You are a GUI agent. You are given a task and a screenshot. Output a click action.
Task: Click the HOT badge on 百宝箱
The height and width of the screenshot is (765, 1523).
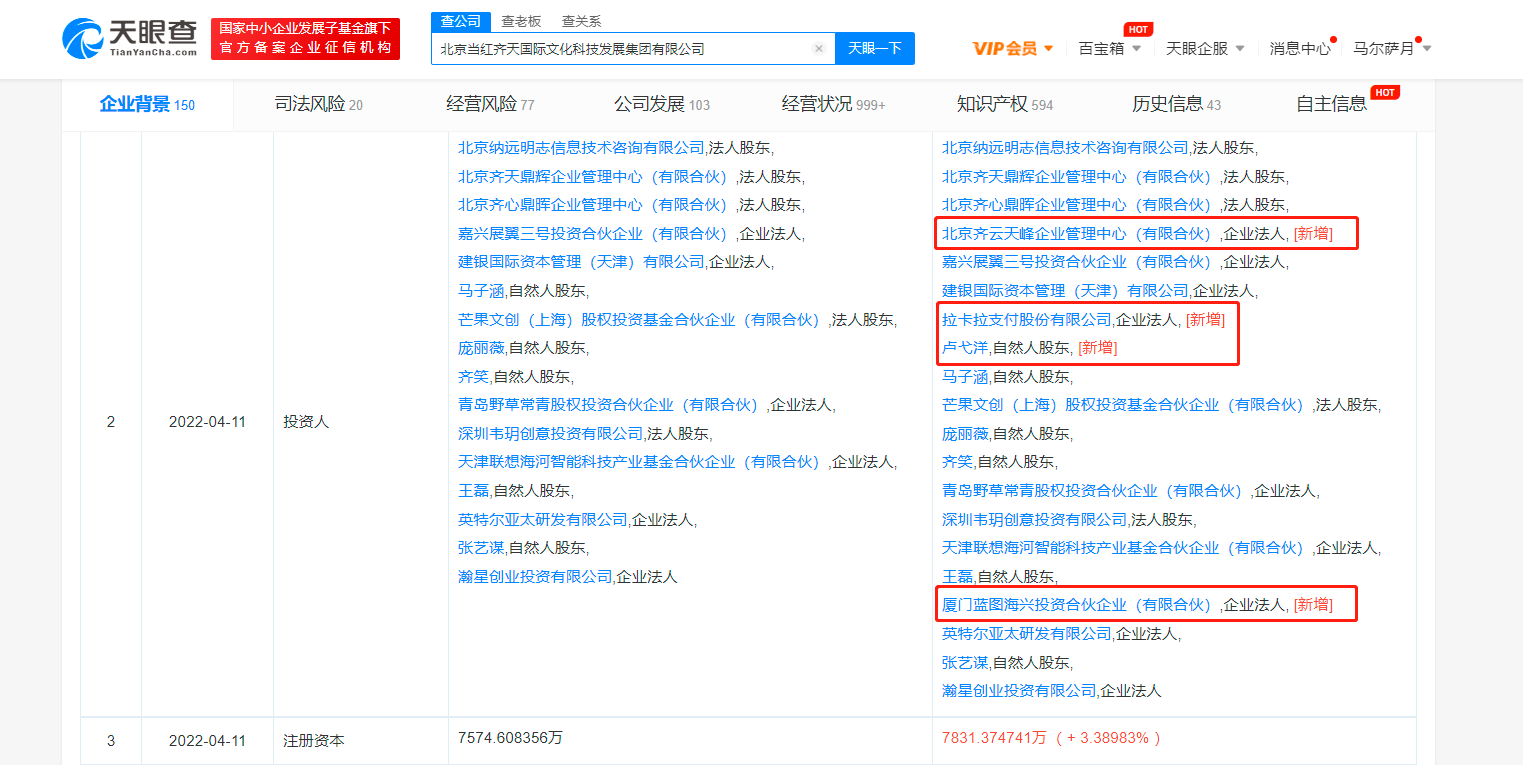pos(1137,29)
